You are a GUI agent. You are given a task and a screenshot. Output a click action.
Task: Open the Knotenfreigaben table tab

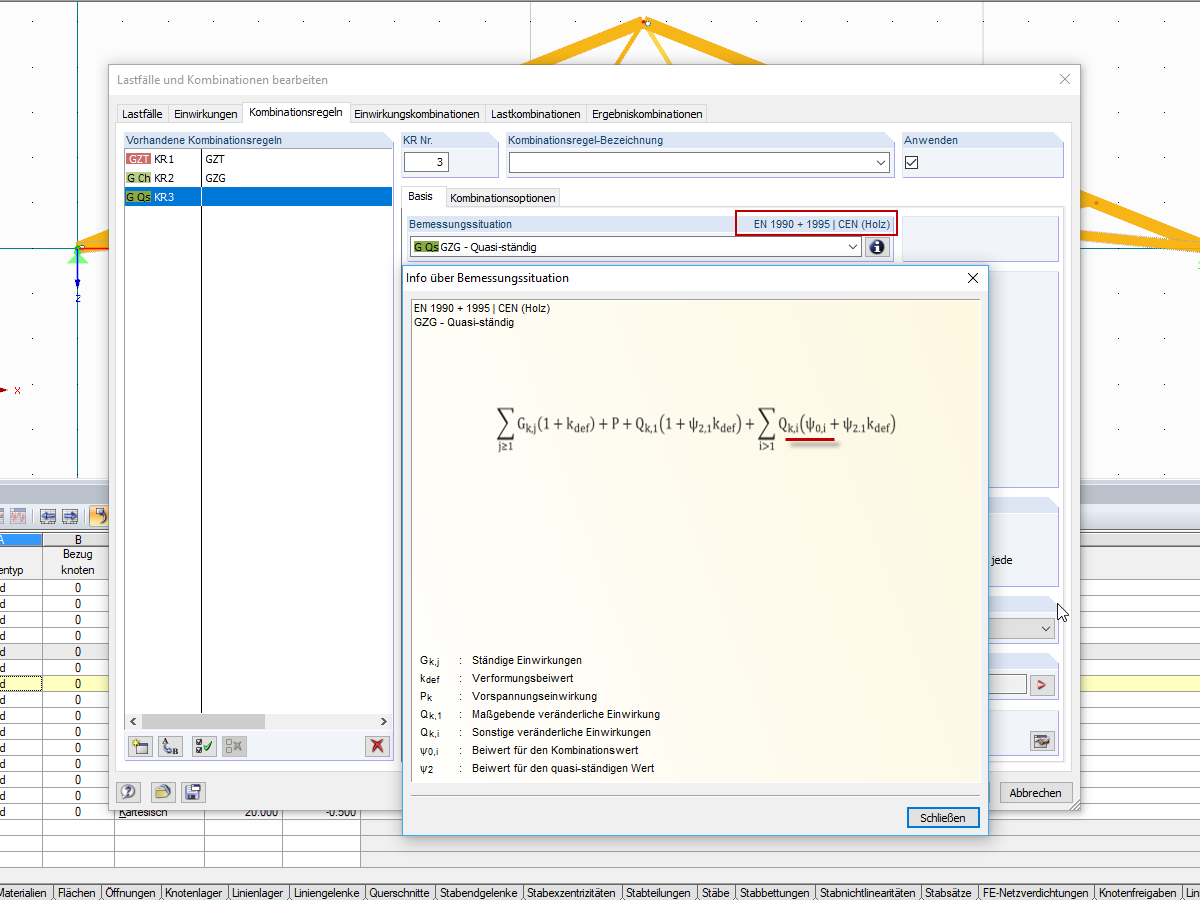click(1138, 893)
